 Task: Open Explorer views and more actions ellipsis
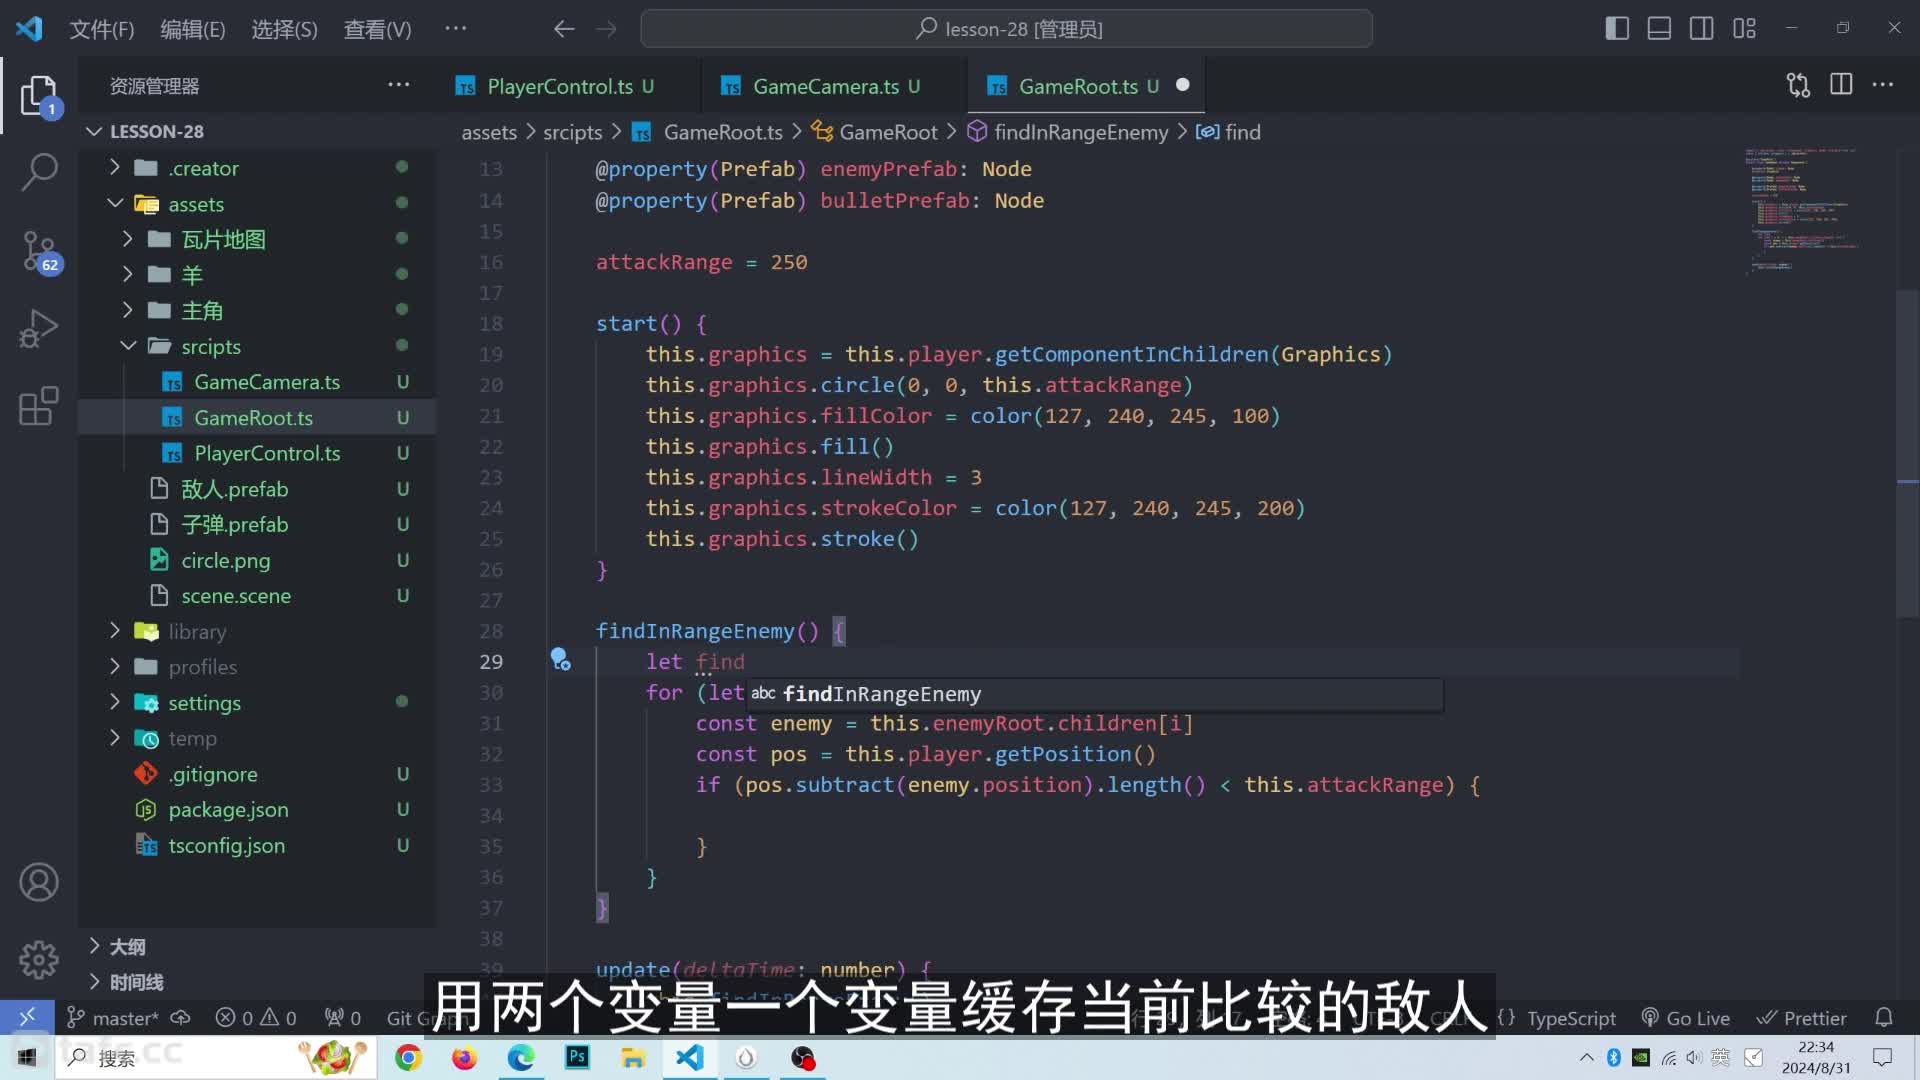(398, 85)
